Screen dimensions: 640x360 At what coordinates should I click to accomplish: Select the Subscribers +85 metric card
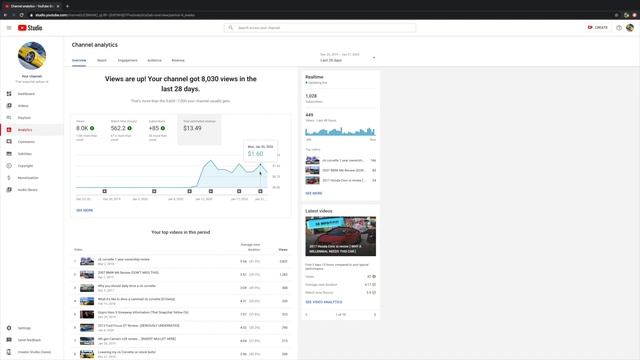159,130
